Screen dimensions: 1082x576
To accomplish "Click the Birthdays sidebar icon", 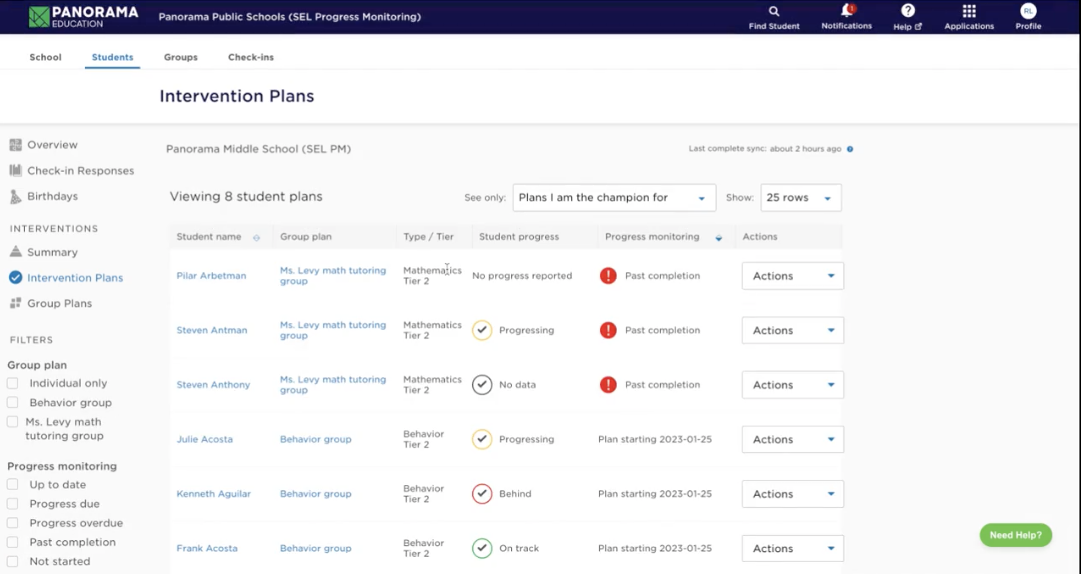I will (16, 197).
